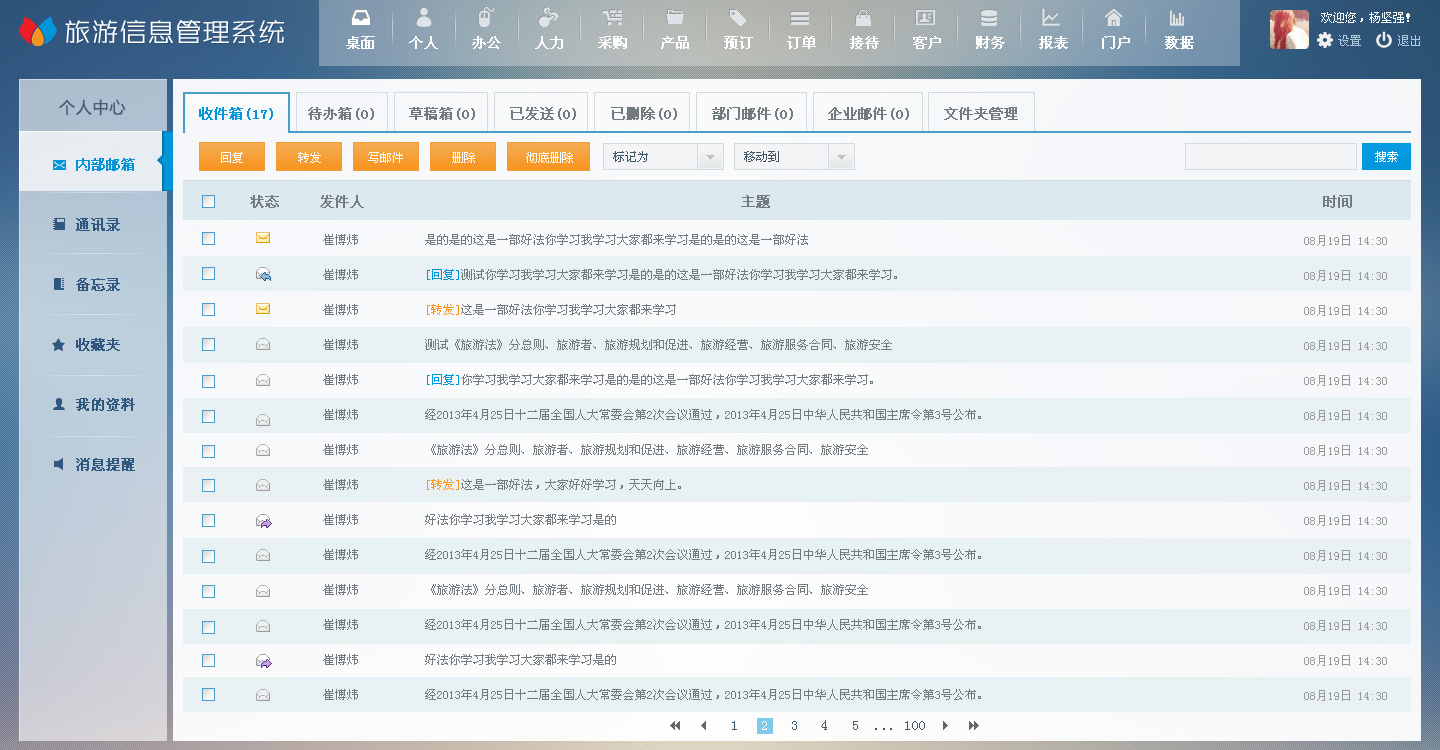
Task: Toggle the select-all checkbox in table header
Action: [x=208, y=201]
